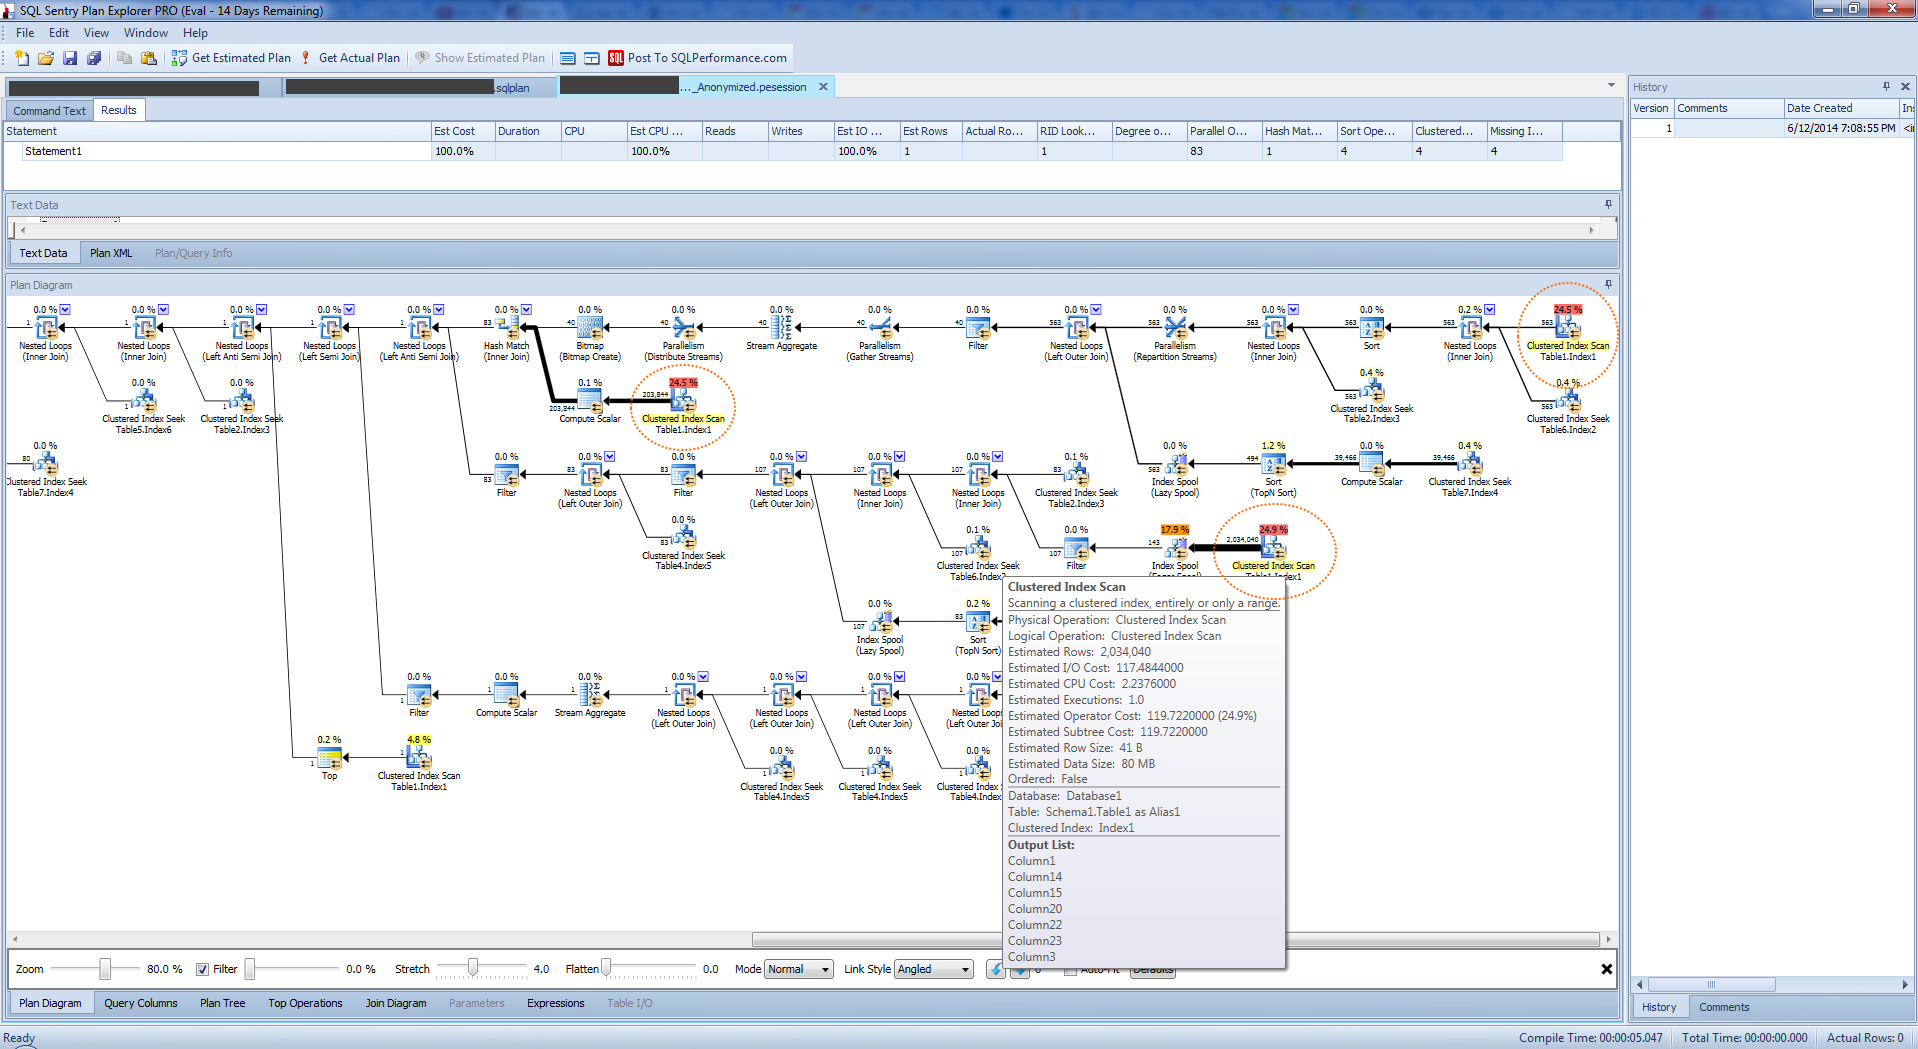Switch to the Query Columns tab

pyautogui.click(x=141, y=1003)
